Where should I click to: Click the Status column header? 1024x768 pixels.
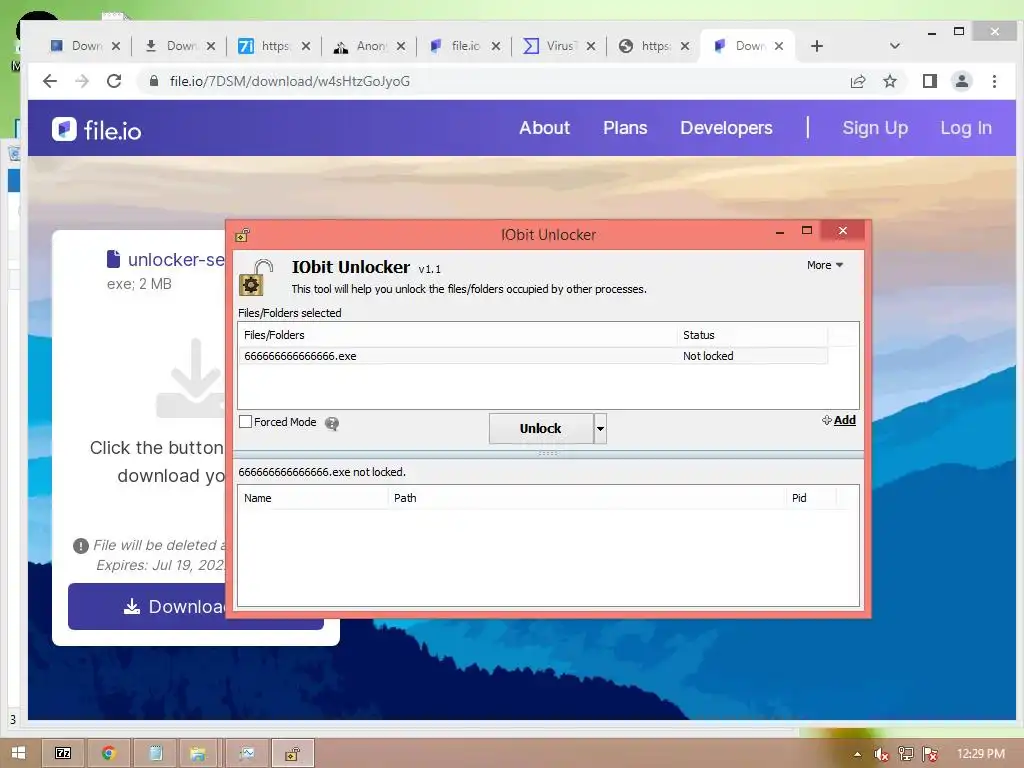tap(752, 335)
